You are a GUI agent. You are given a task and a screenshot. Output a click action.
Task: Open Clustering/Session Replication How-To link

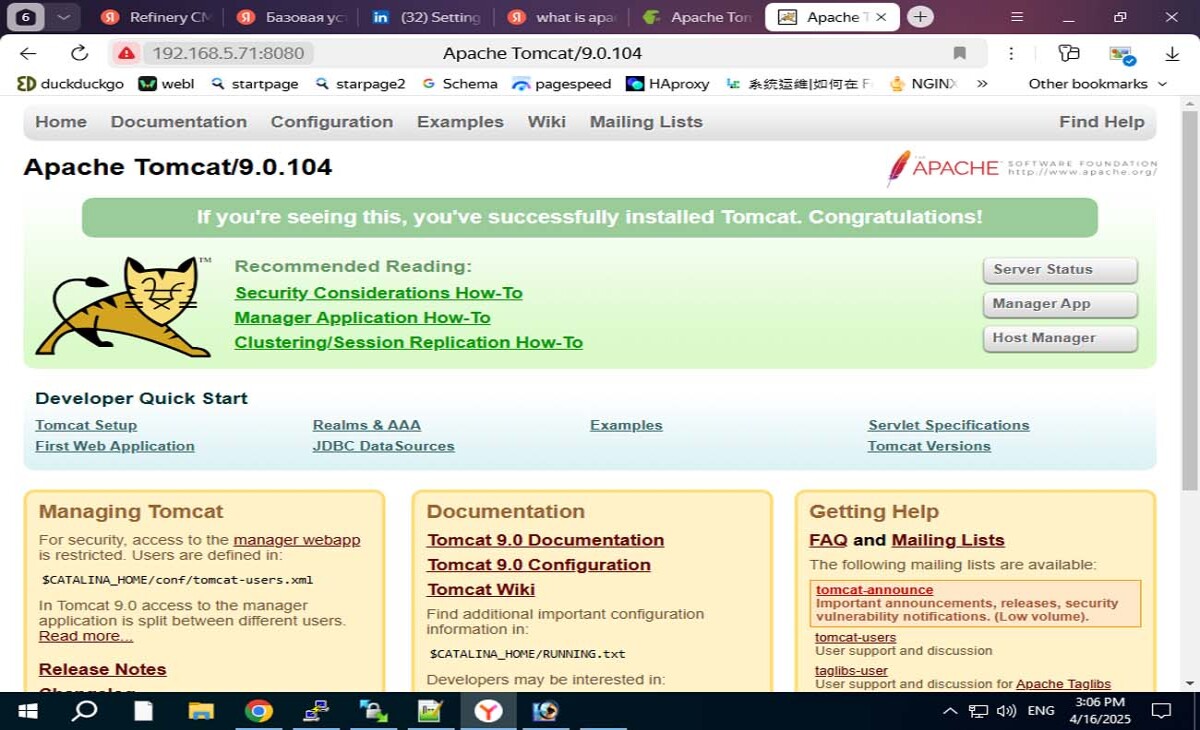point(408,343)
